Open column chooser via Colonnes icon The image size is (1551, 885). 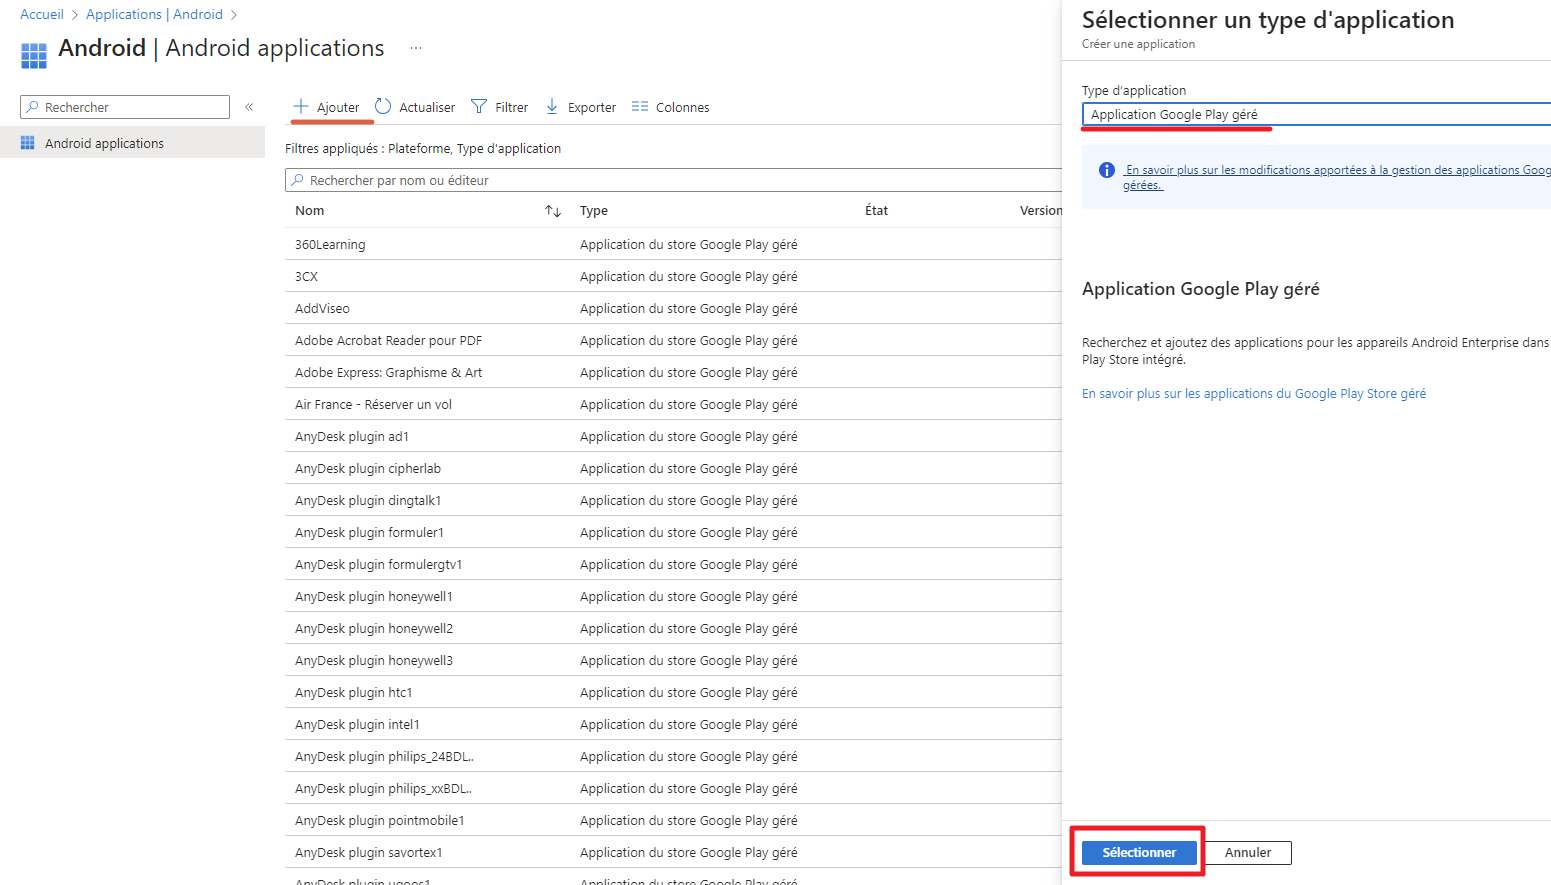click(x=640, y=107)
